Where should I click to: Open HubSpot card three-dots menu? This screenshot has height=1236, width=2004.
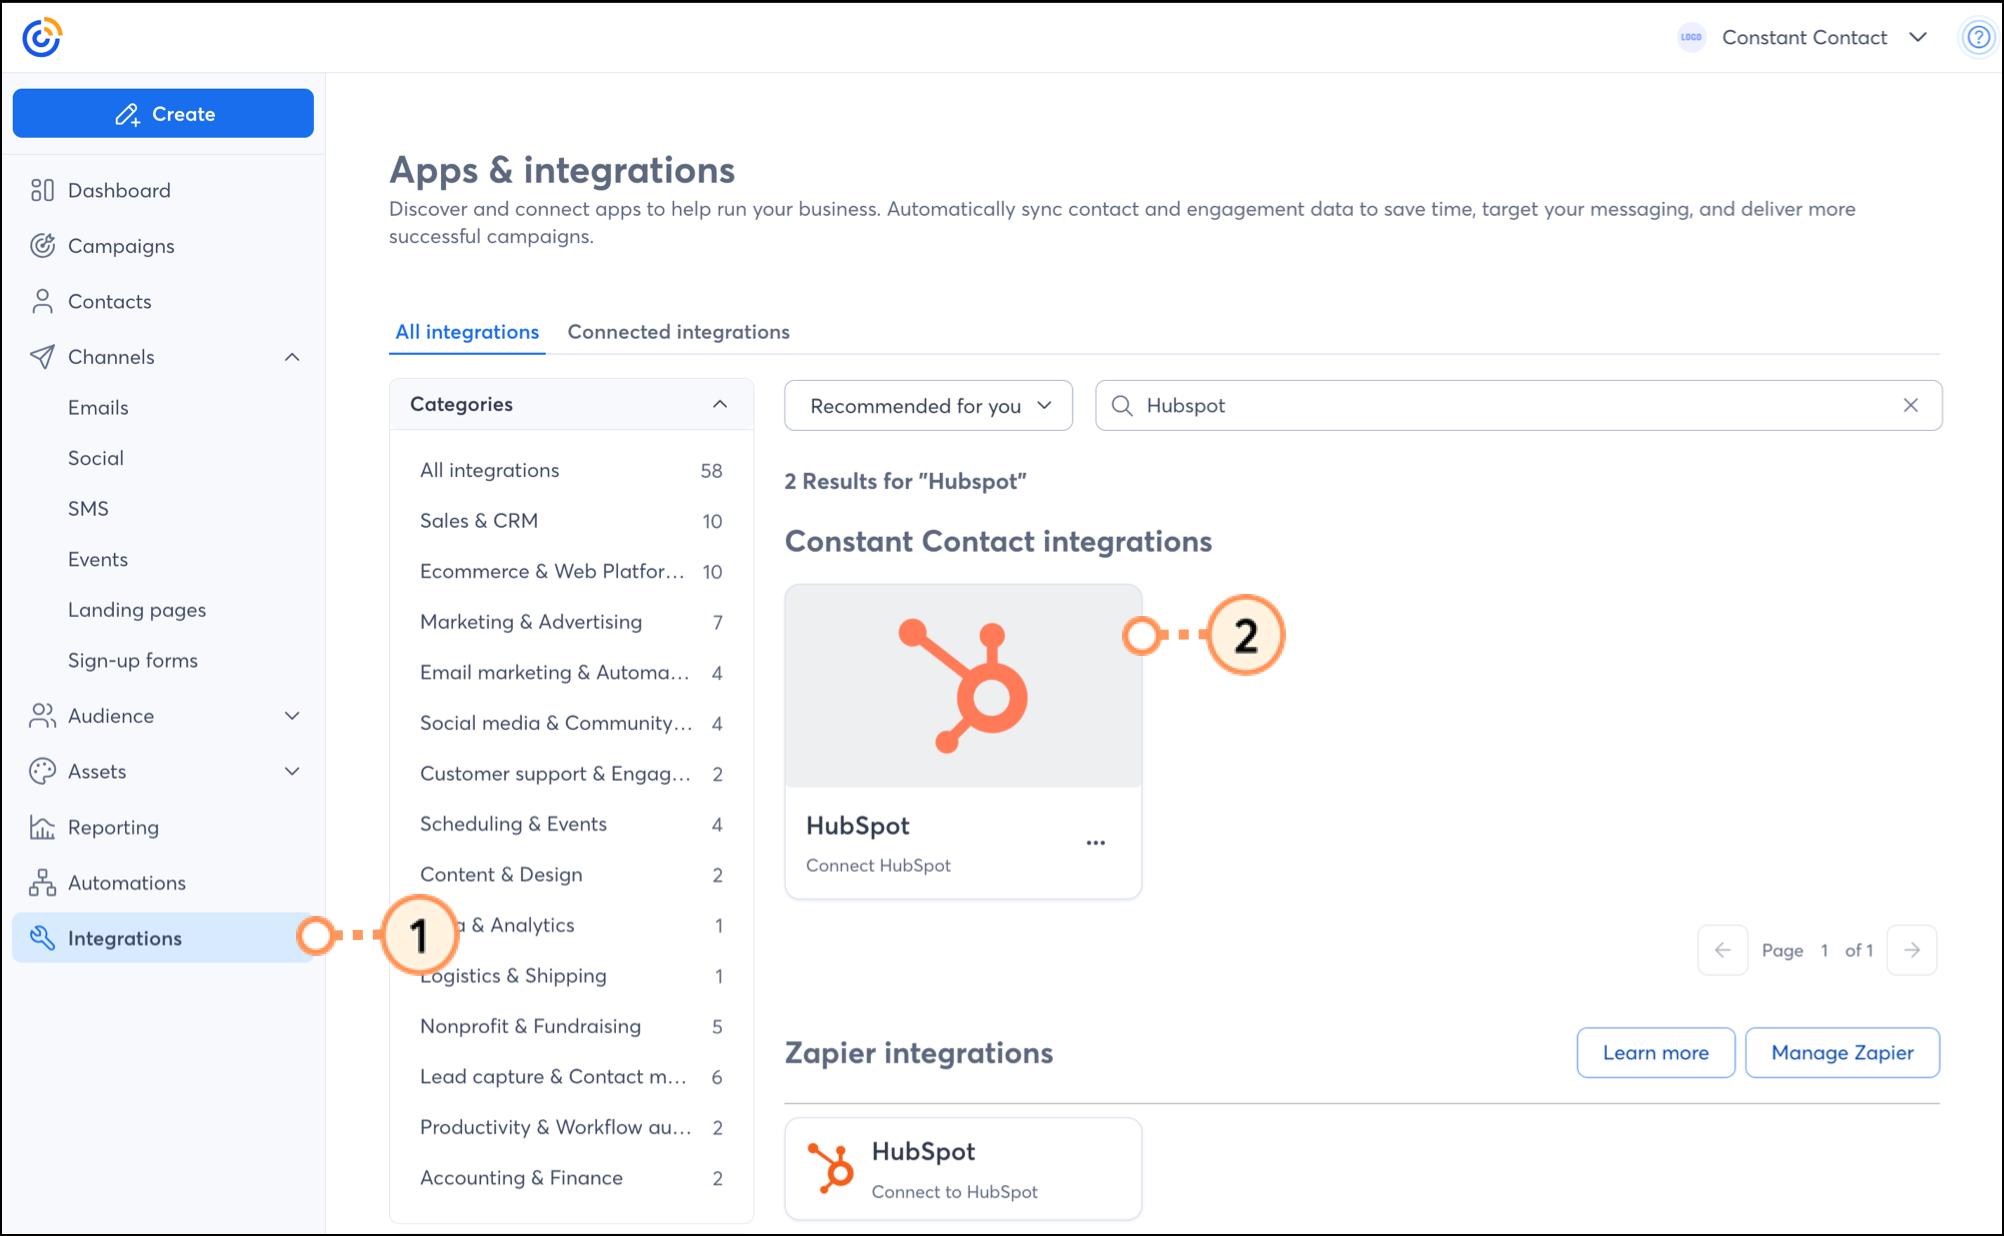1095,843
